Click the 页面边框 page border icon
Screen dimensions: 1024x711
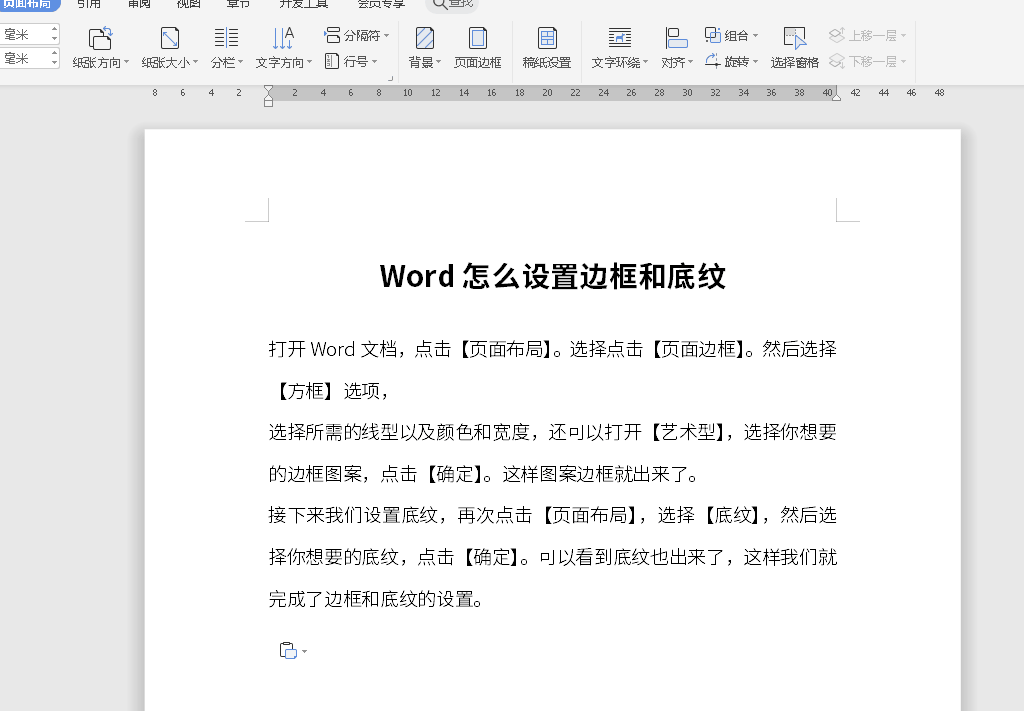(x=477, y=39)
